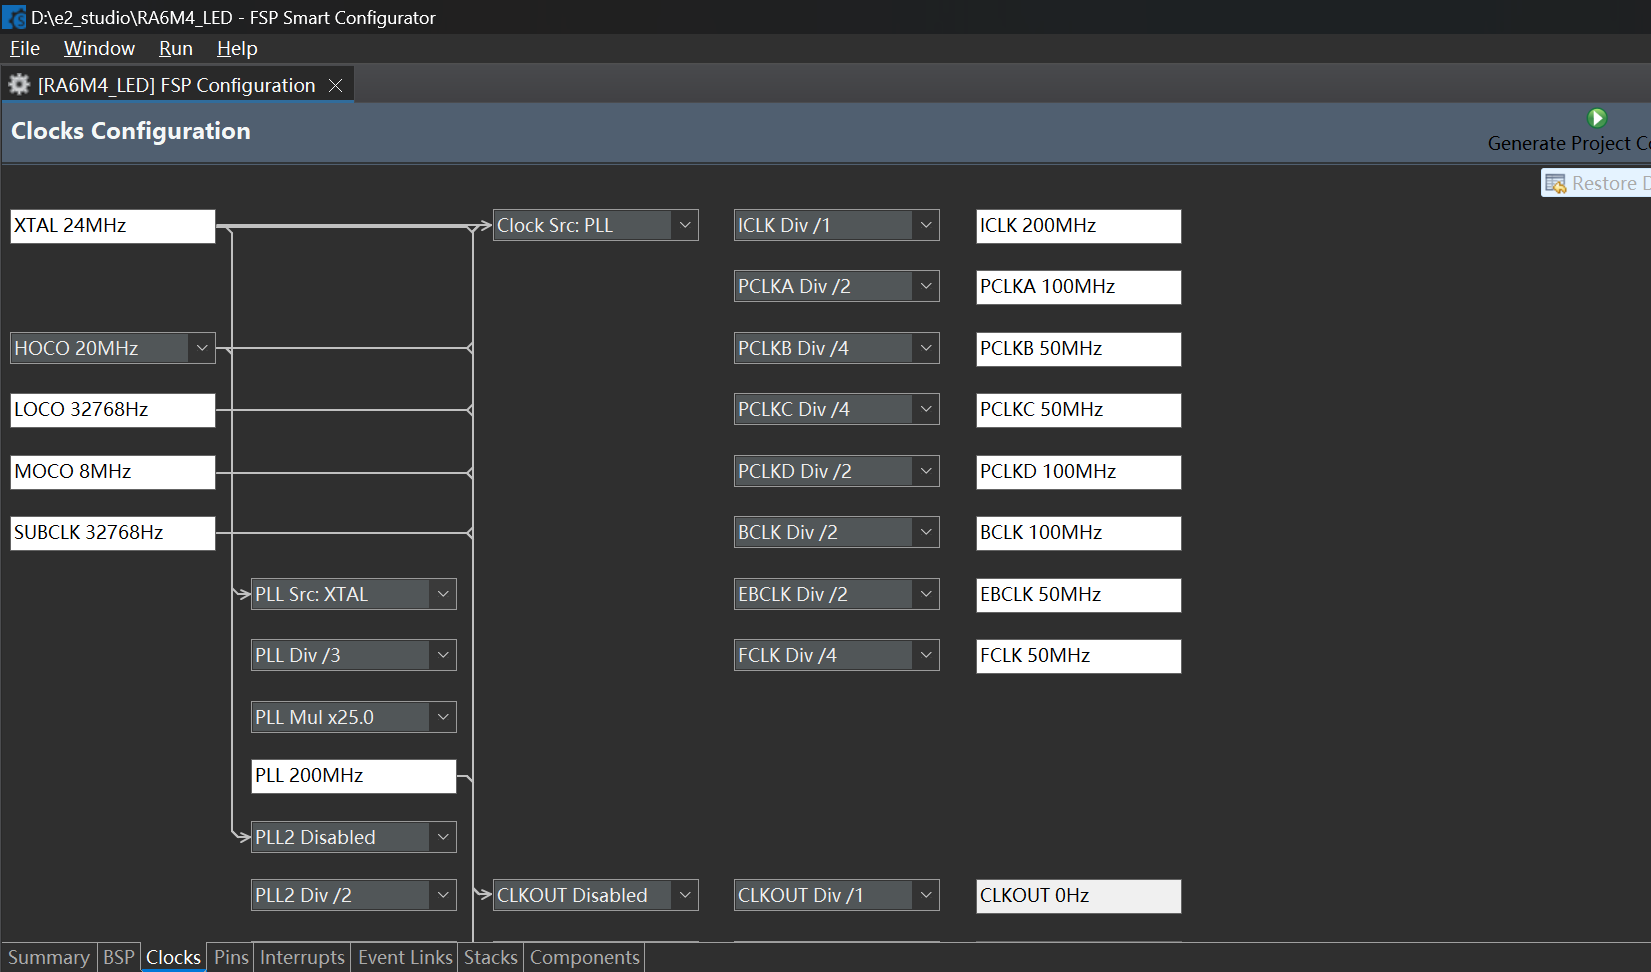Click the CLKOUT 0Hz output field
The image size is (1651, 972).
tap(1079, 896)
